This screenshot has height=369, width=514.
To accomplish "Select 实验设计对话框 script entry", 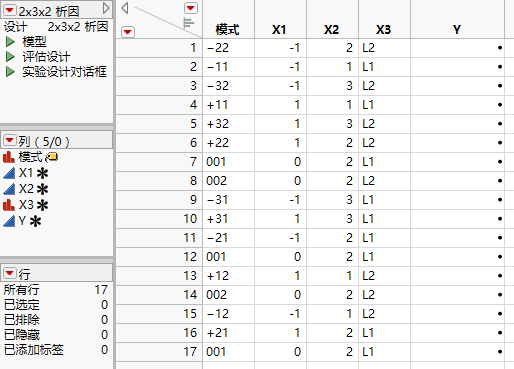I will [64, 72].
